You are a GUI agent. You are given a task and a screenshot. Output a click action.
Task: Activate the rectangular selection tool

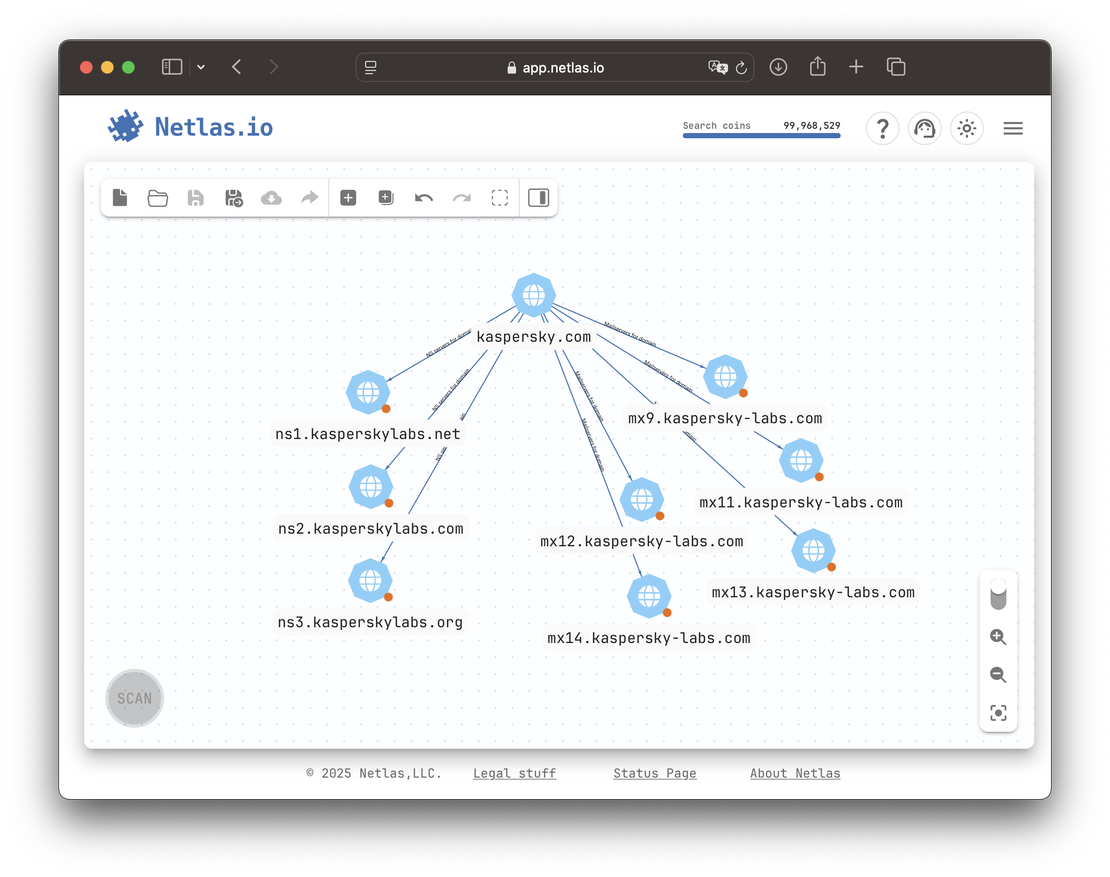pyautogui.click(x=499, y=197)
